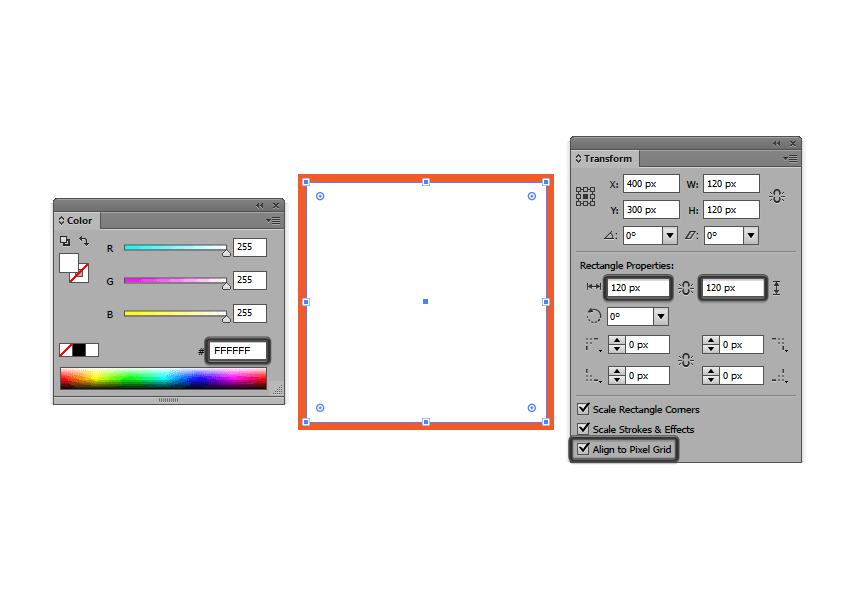The image size is (850, 600).
Task: Click the FFFFFF hex value field
Action: point(235,349)
